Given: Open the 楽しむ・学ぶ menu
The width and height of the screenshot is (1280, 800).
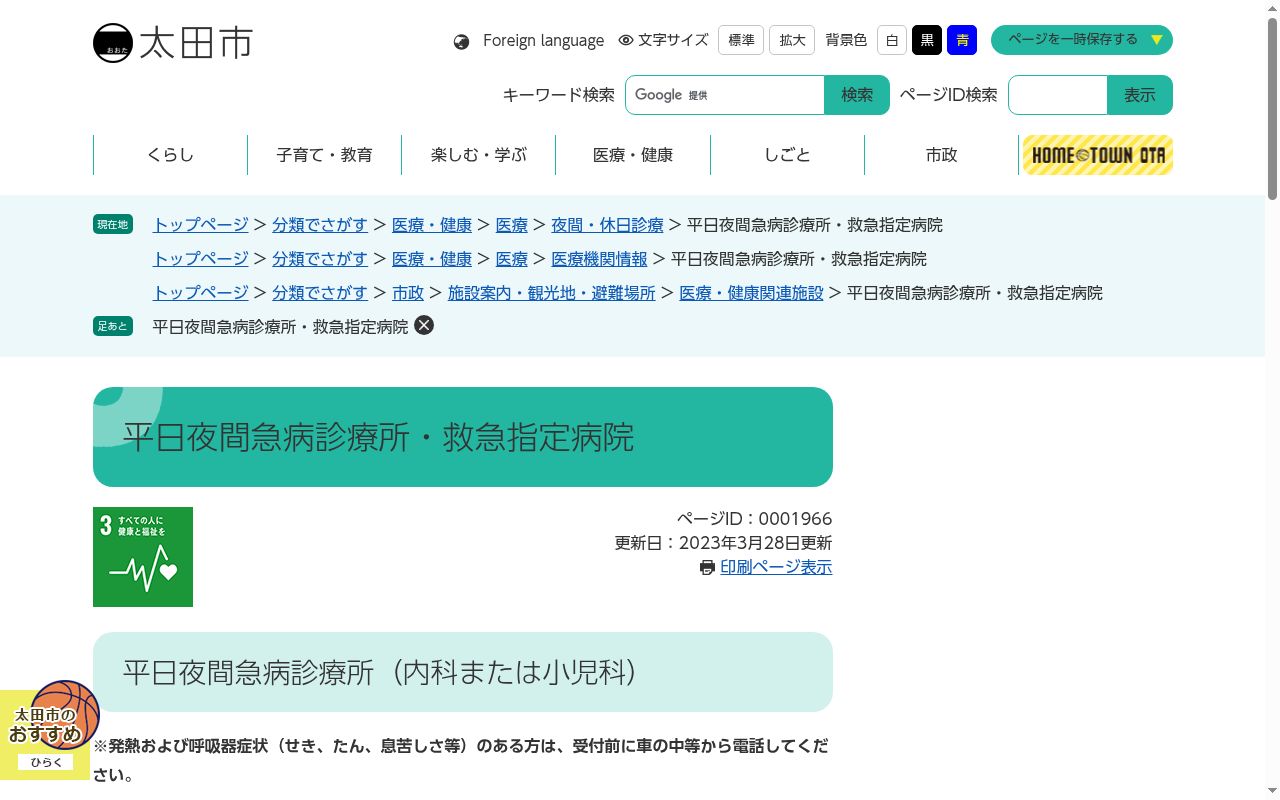Looking at the screenshot, I should 479,155.
